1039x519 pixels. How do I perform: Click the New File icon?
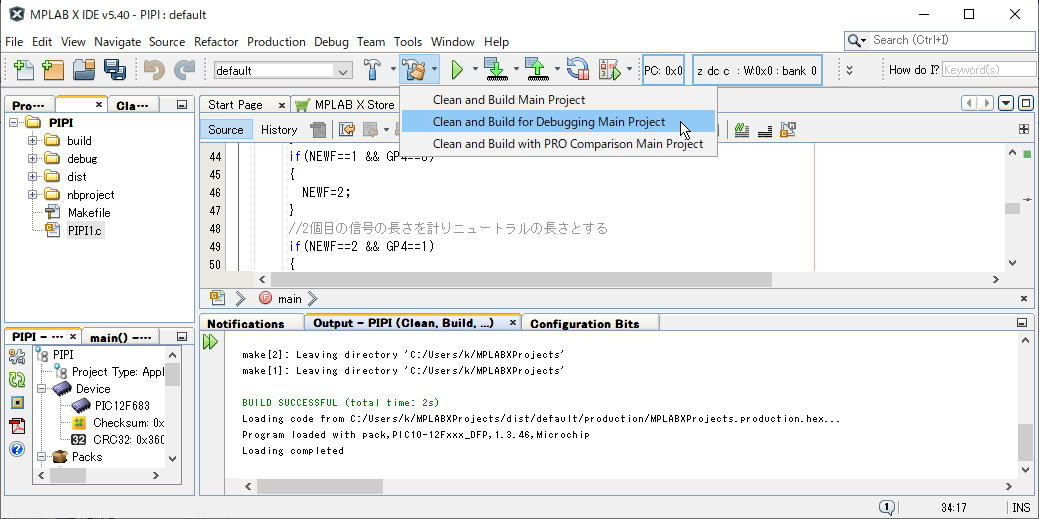click(x=25, y=70)
